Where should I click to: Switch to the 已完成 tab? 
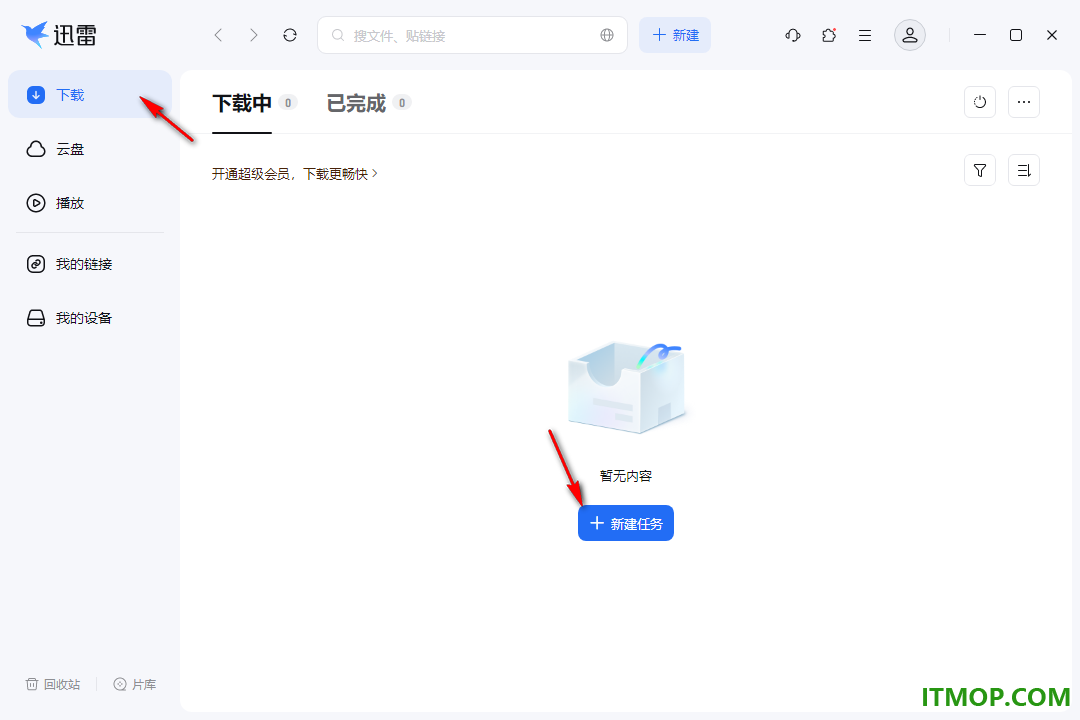pyautogui.click(x=356, y=103)
